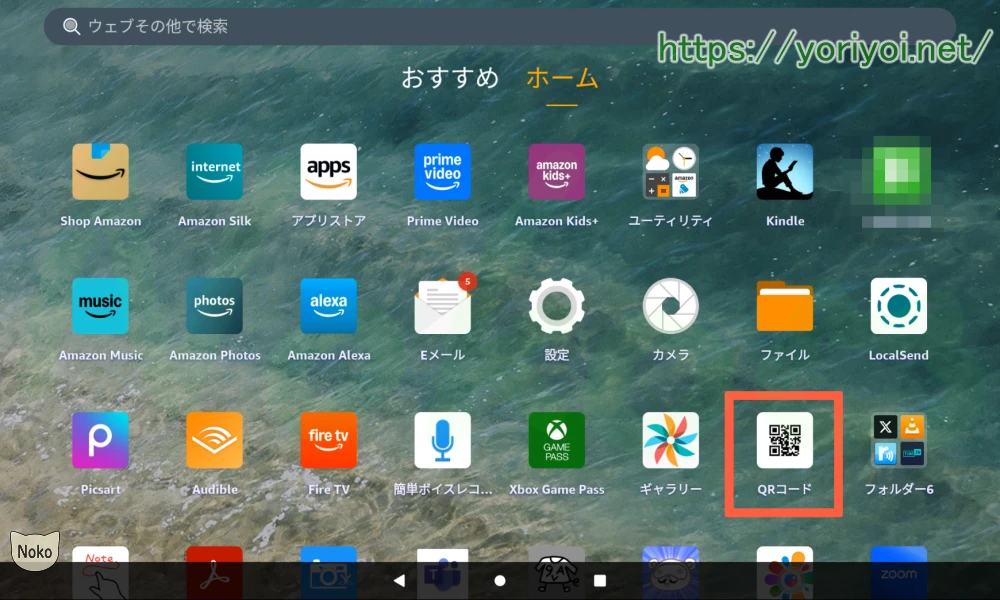
Task: Launch the LocalSend app
Action: pos(899,306)
